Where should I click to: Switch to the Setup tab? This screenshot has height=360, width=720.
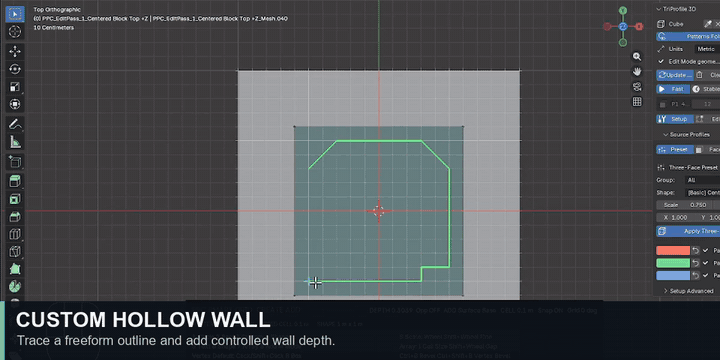pos(675,119)
